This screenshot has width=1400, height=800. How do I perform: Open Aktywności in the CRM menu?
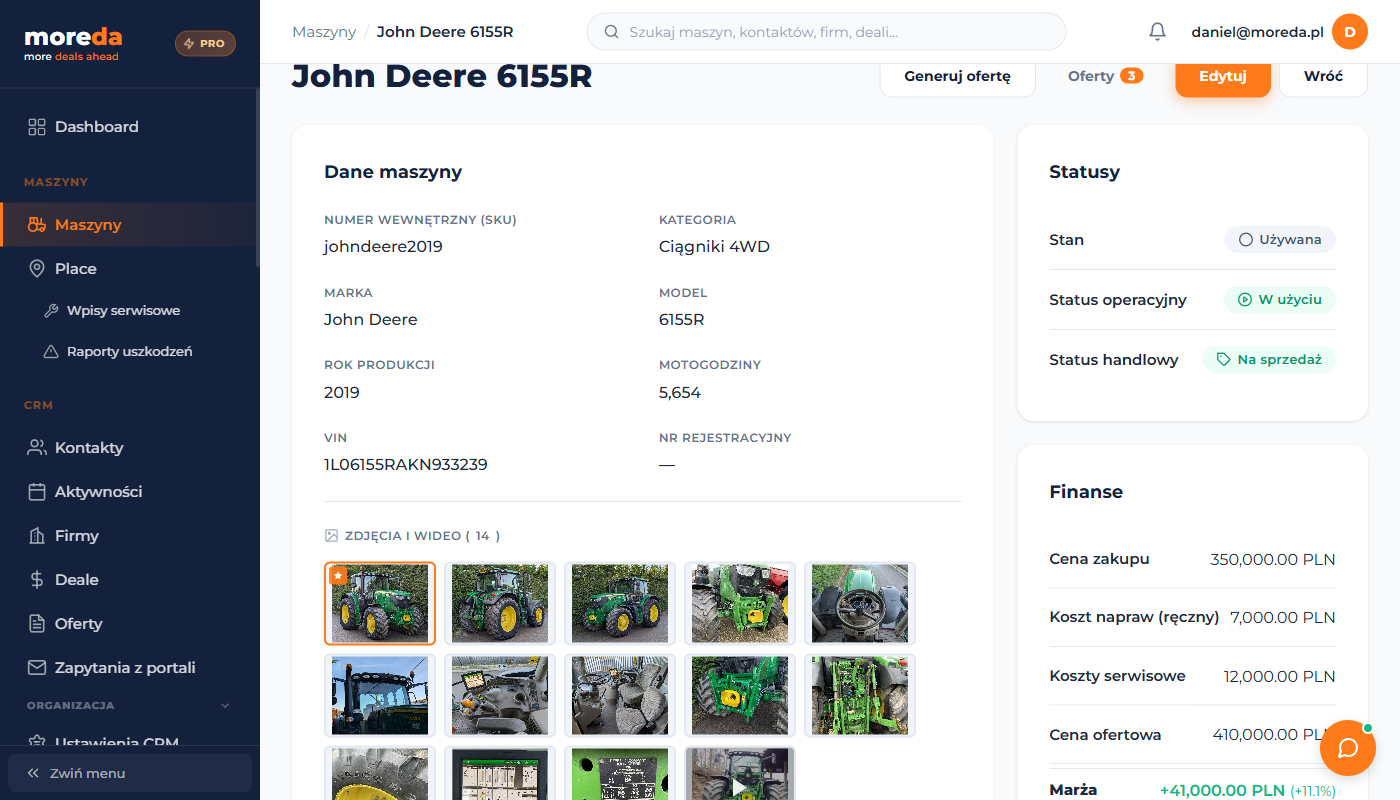[130, 492]
